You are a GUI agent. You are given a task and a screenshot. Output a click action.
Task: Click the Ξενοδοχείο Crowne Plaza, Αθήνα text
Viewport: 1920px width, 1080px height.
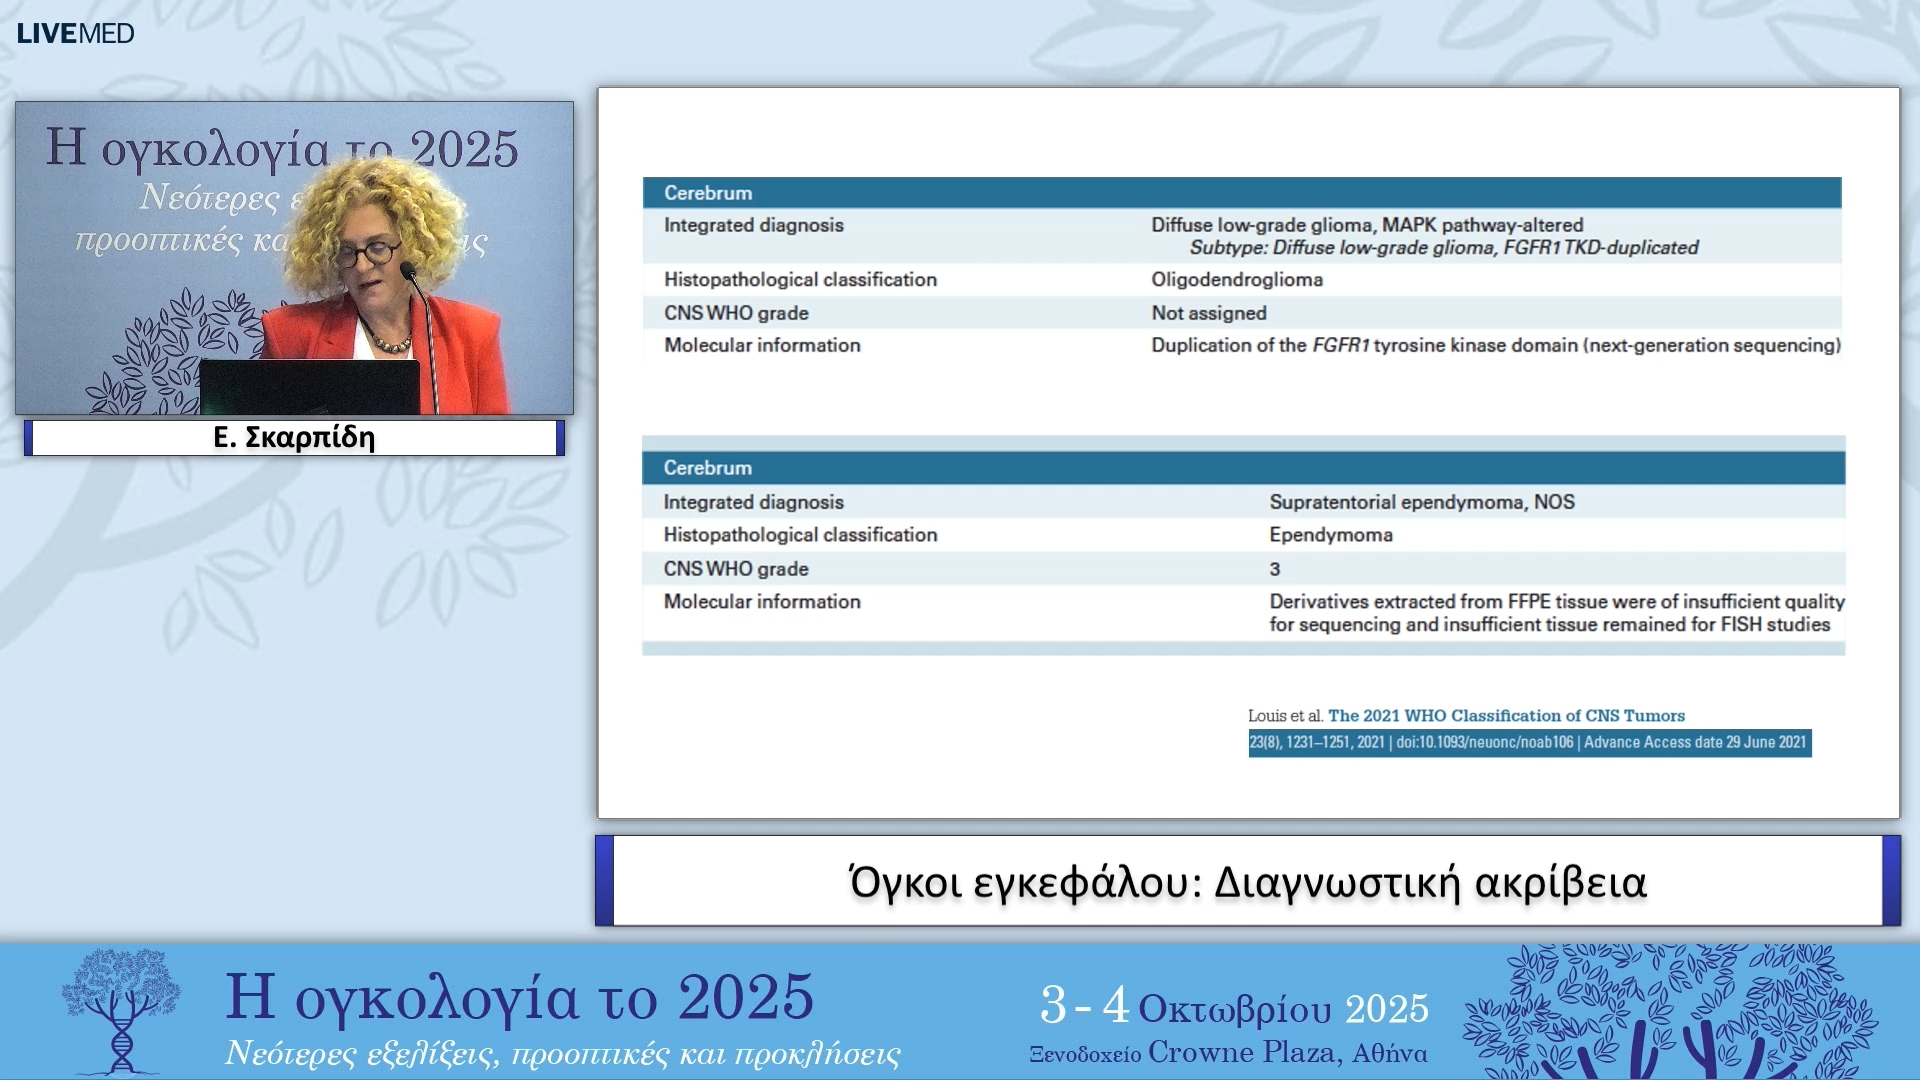pyautogui.click(x=1228, y=1053)
